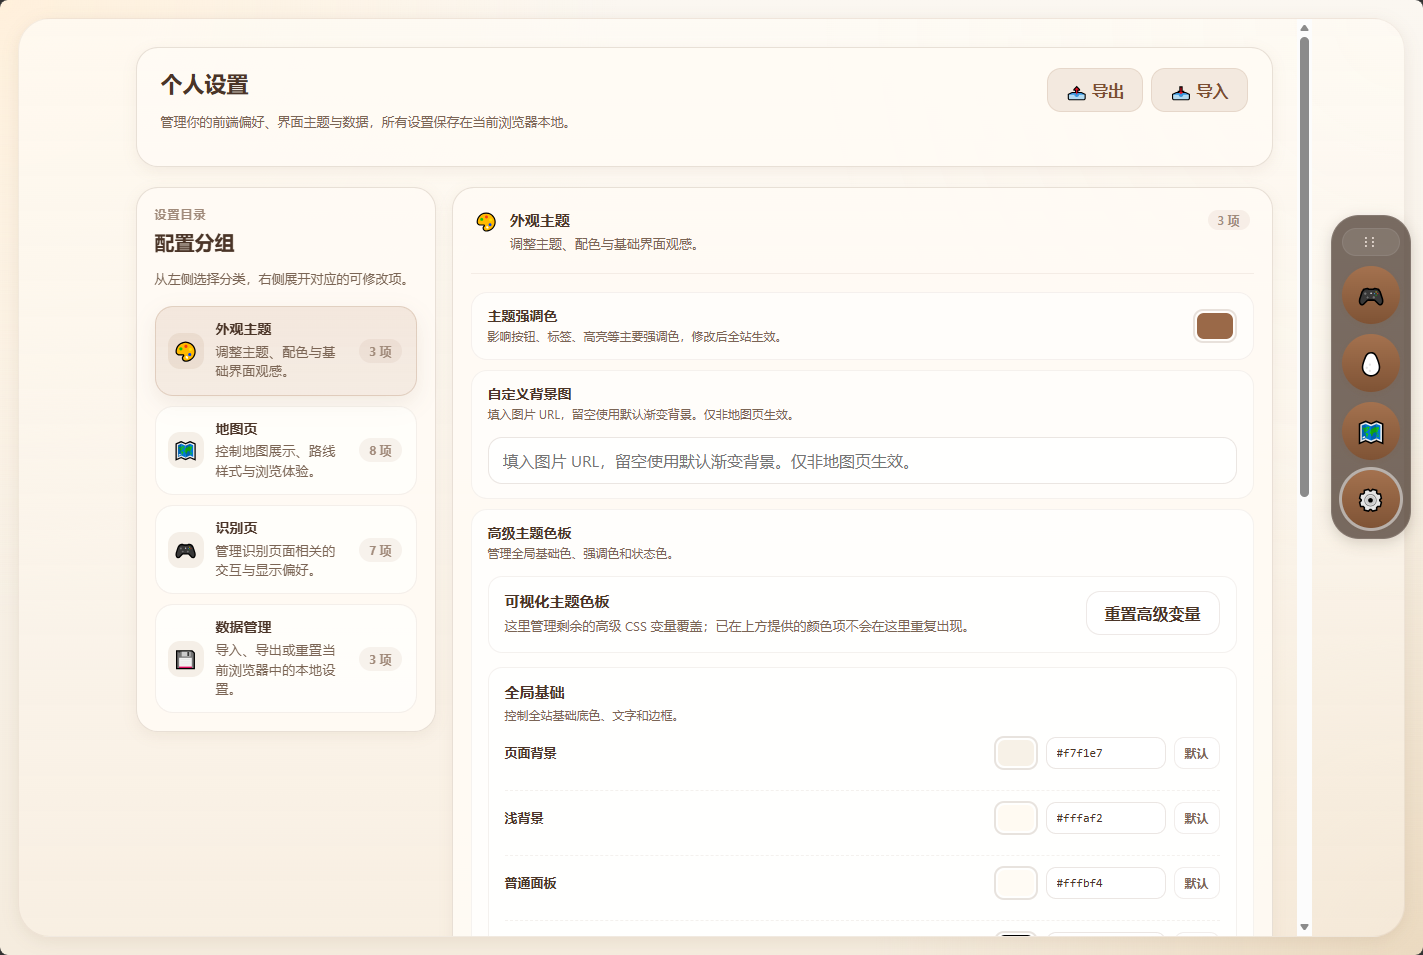Viewport: 1423px width, 955px height.
Task: Click the palette icon in 外观主题 header
Action: tap(486, 221)
